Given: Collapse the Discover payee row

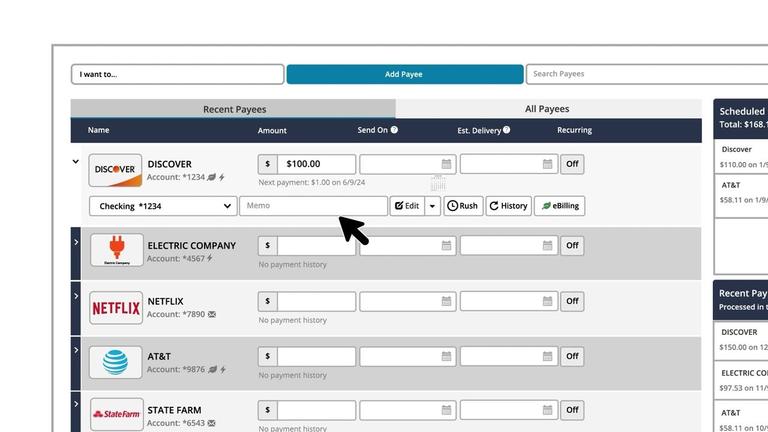Looking at the screenshot, I should [x=75, y=161].
